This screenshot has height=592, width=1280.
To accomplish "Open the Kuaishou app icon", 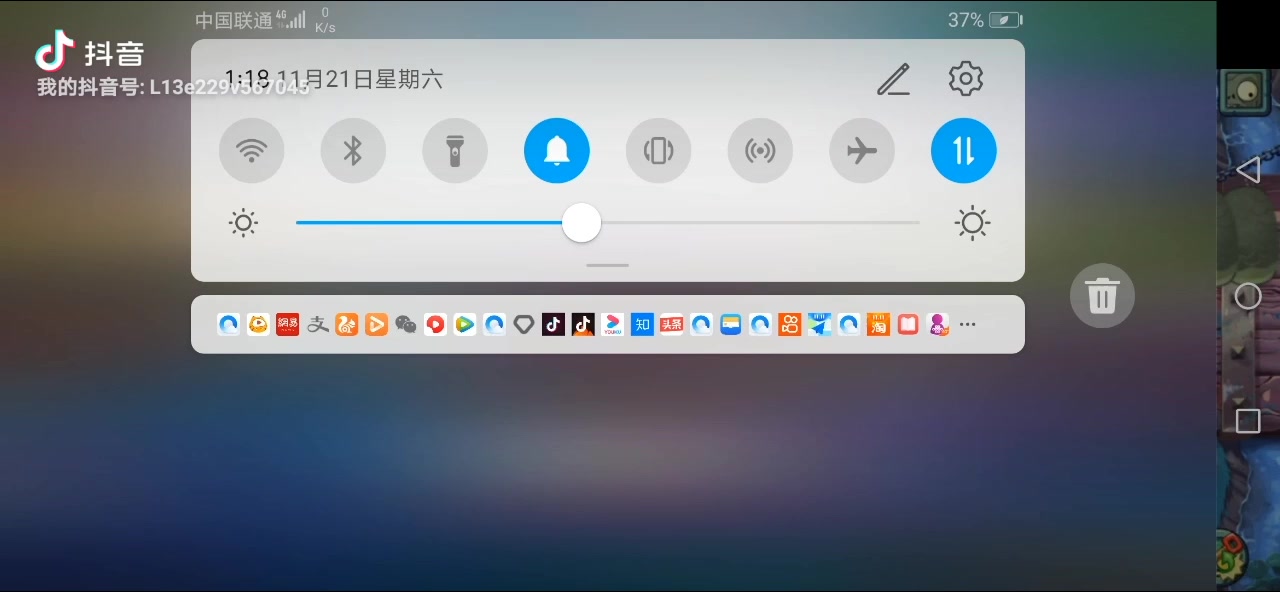I will (x=790, y=324).
